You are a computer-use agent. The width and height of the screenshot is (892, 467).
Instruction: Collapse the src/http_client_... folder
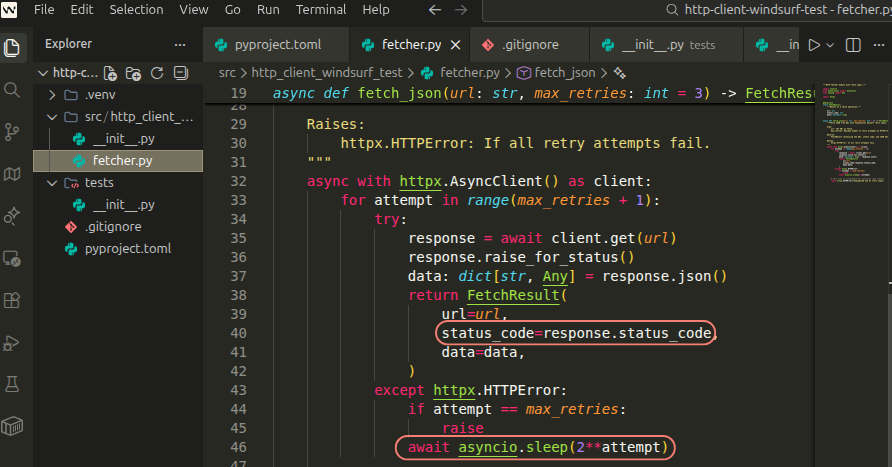point(52,117)
